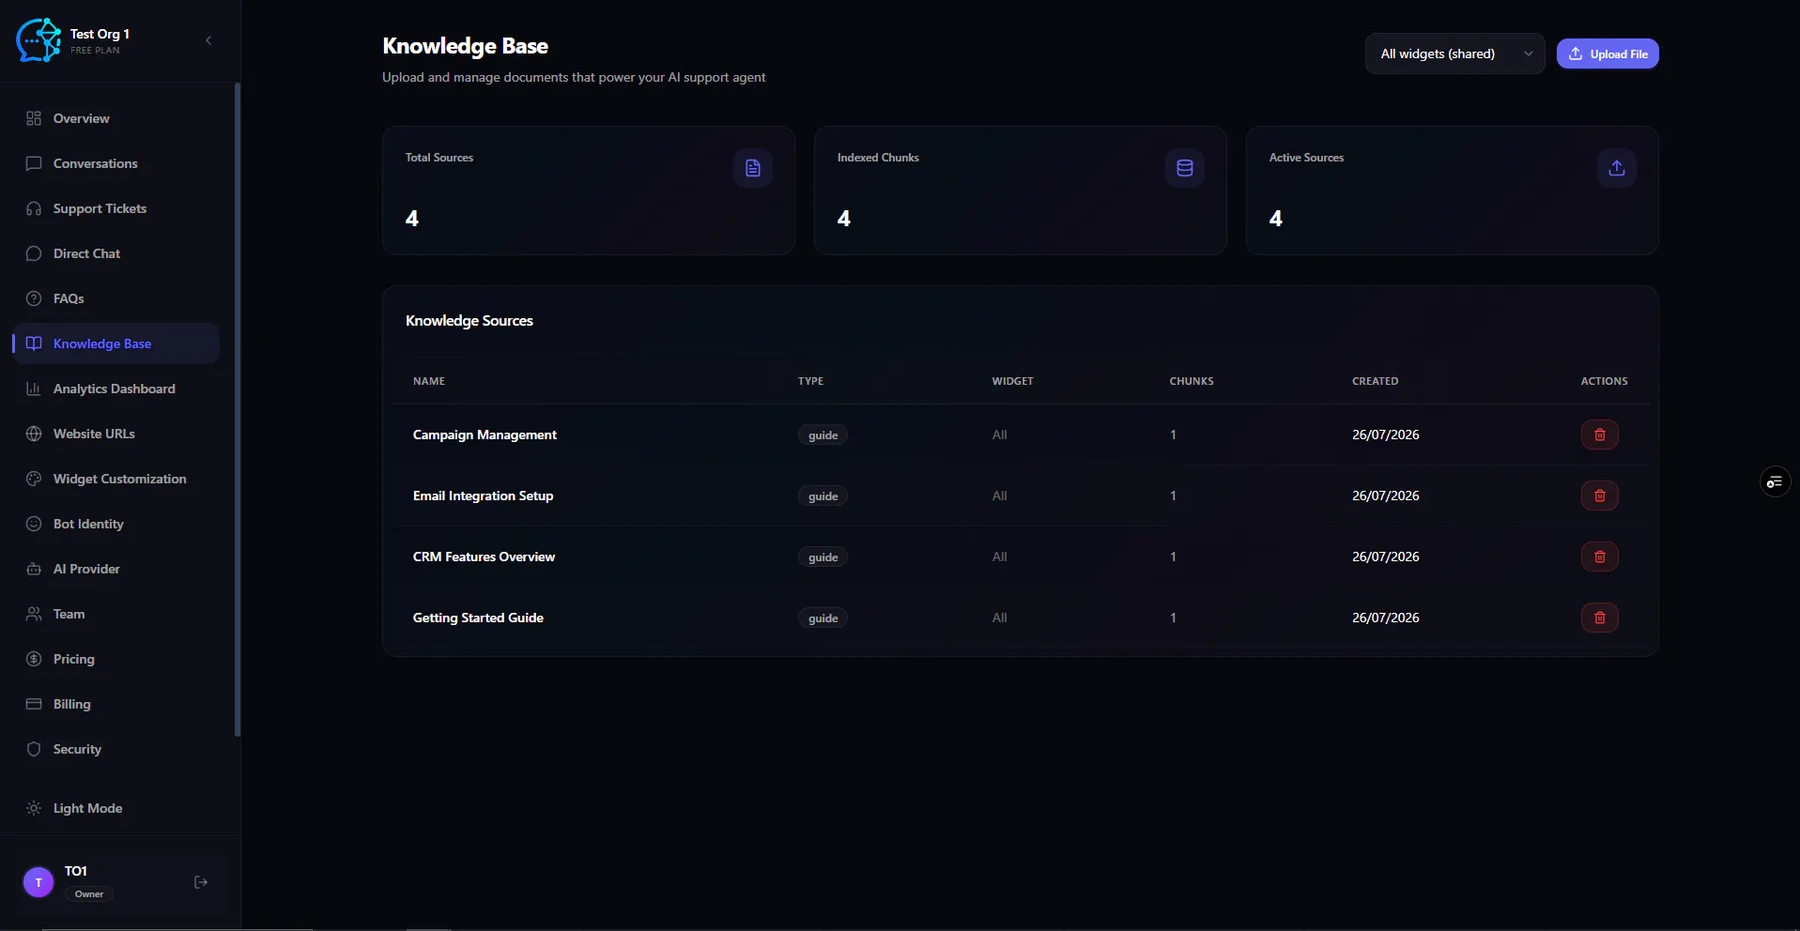The image size is (1800, 931).
Task: Open the Conversations menu item
Action: pyautogui.click(x=95, y=163)
